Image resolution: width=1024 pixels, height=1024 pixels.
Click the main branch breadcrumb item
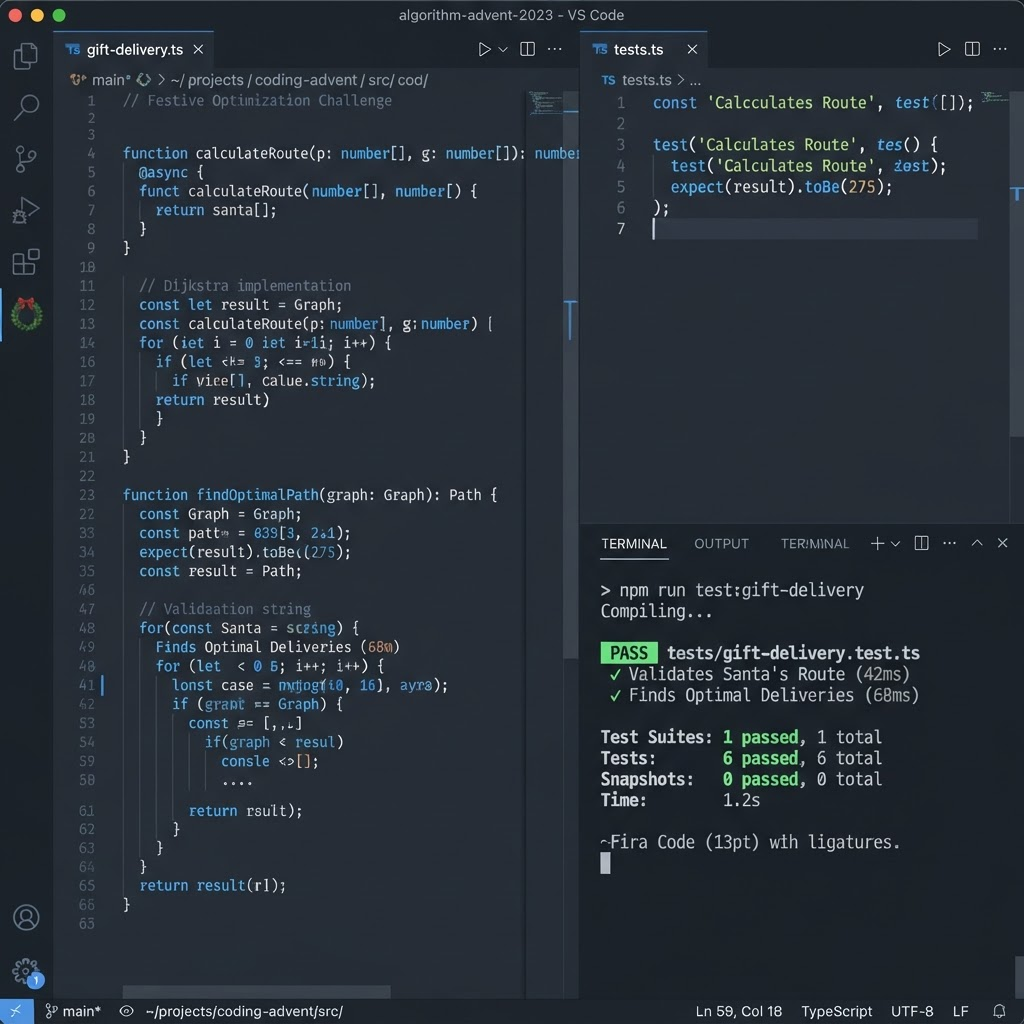[110, 80]
